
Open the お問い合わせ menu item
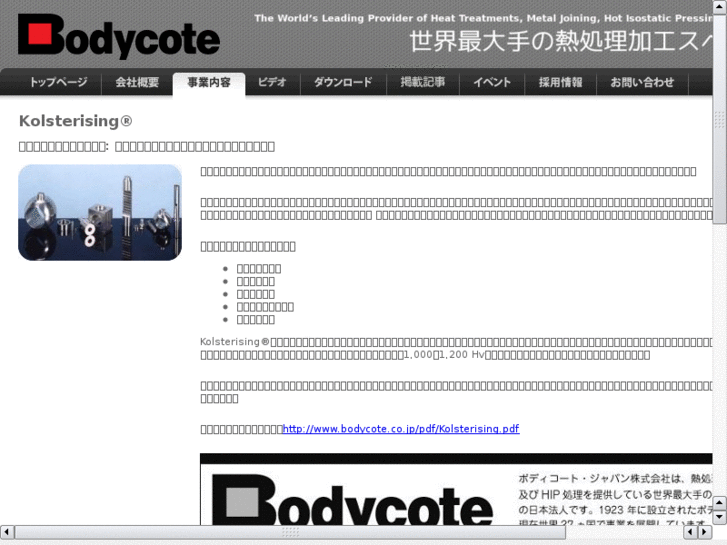tap(642, 83)
